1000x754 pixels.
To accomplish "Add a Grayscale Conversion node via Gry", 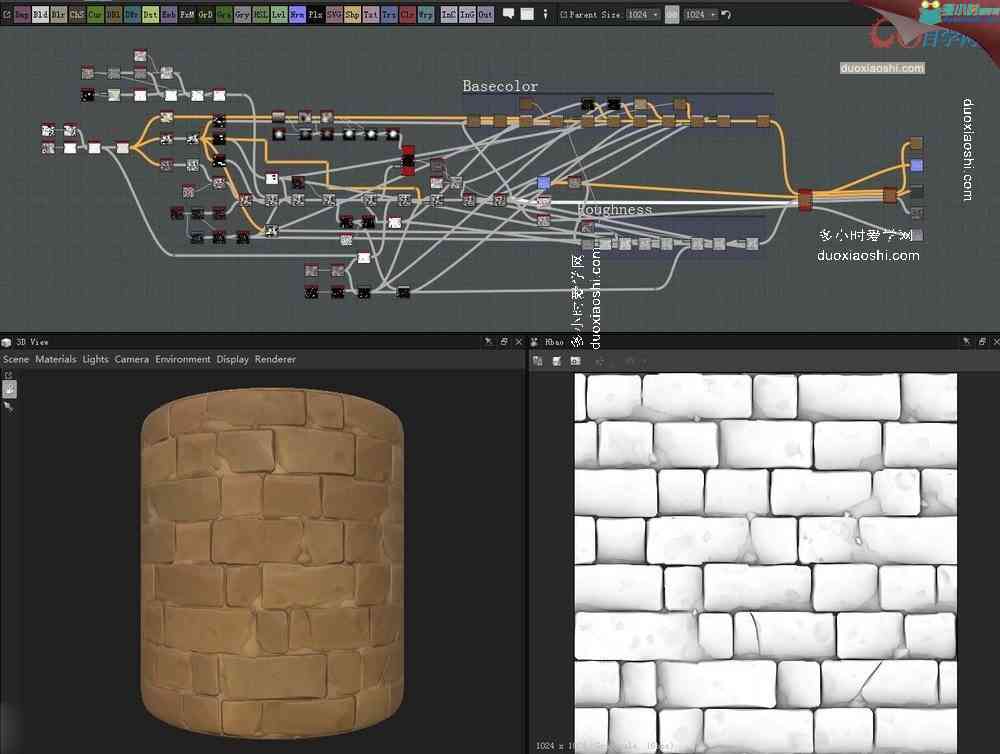I will click(242, 14).
